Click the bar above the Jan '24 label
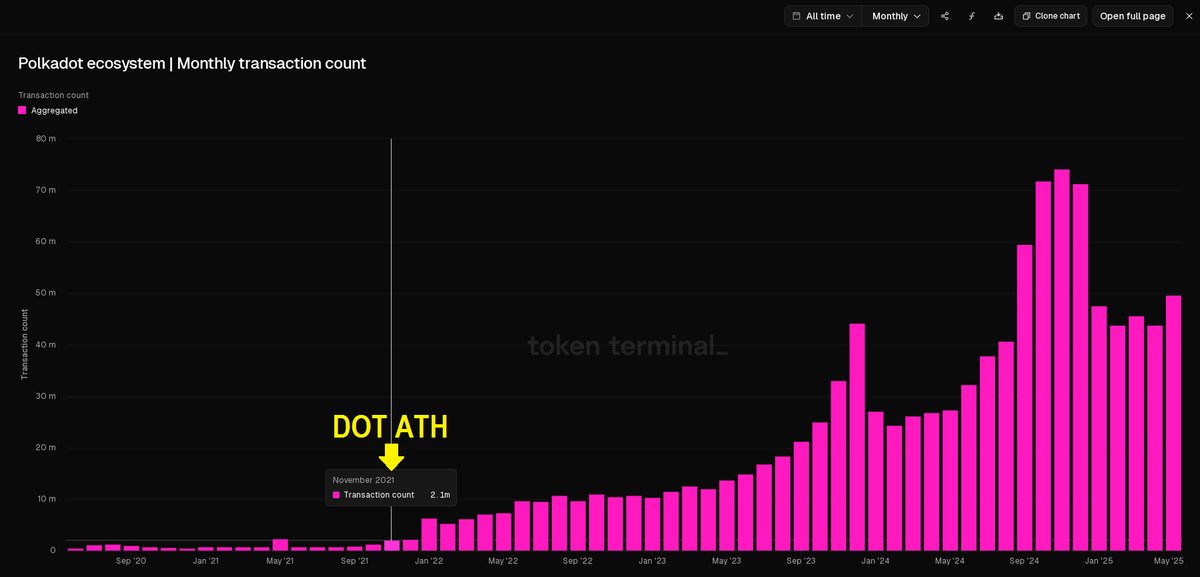This screenshot has width=1200, height=577. tap(876, 481)
